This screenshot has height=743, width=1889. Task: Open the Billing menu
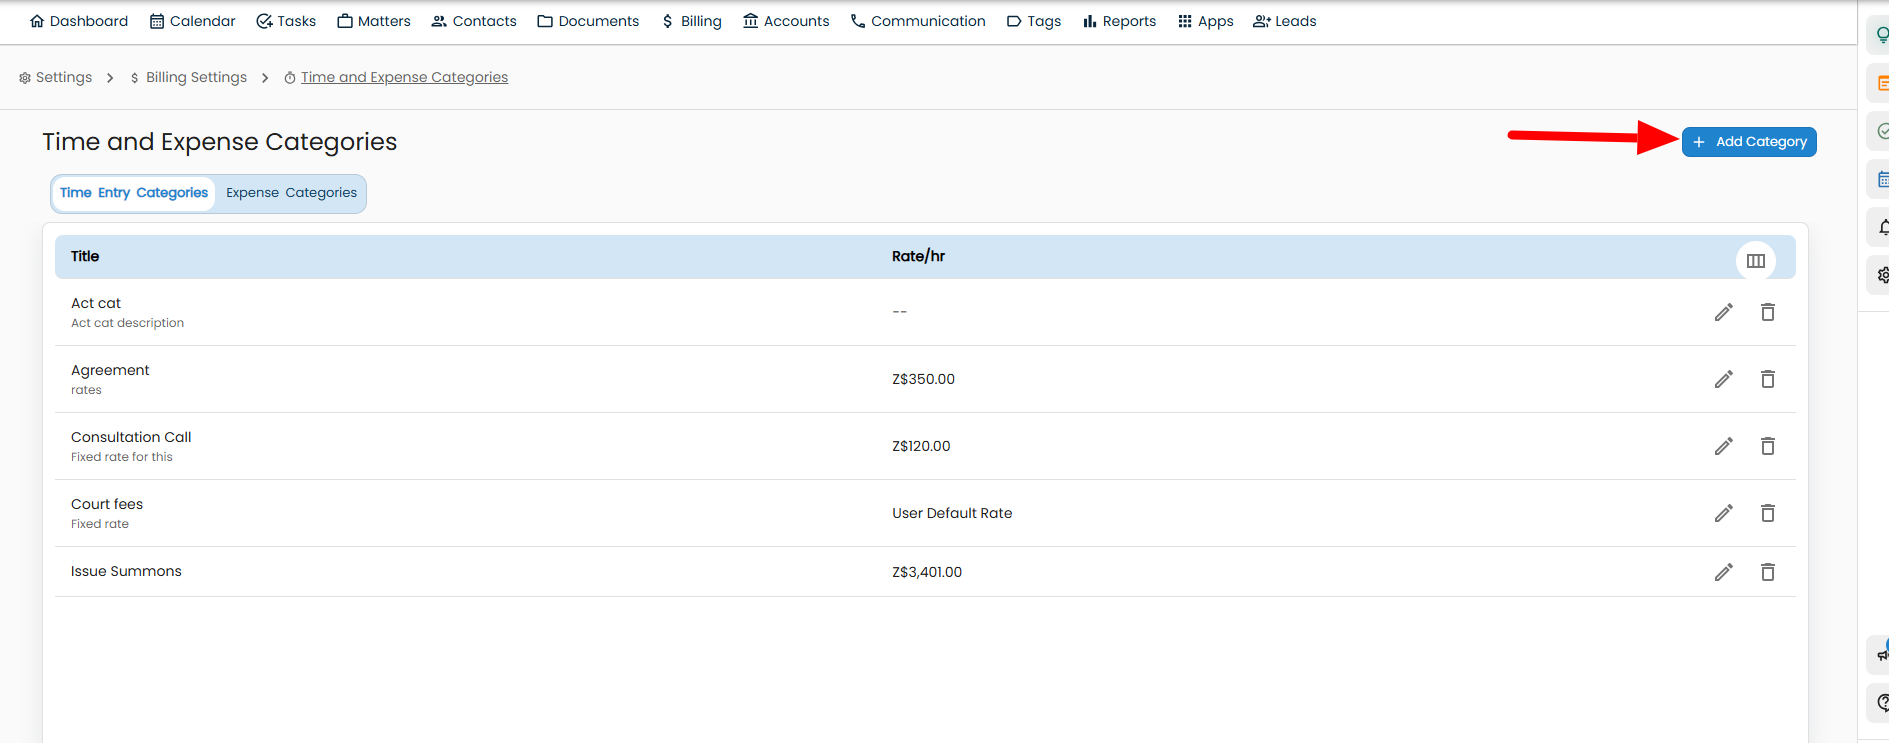click(691, 21)
